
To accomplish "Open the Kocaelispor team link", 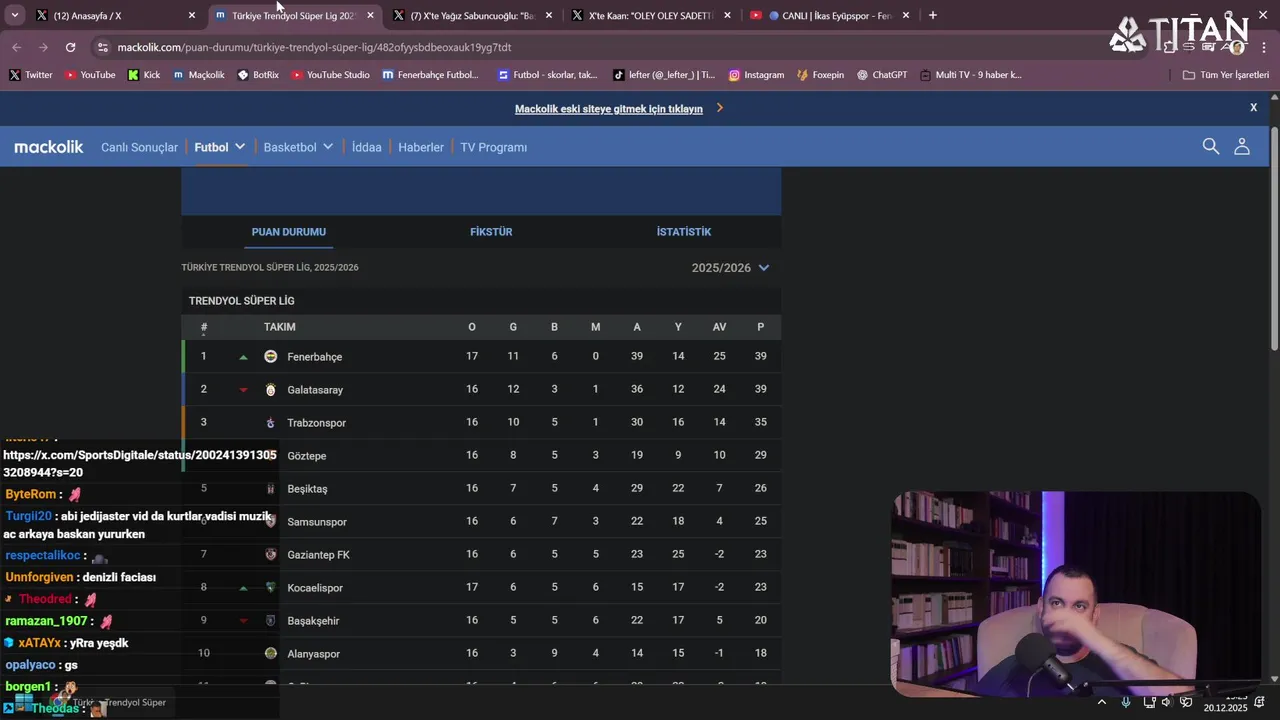I will pos(315,588).
